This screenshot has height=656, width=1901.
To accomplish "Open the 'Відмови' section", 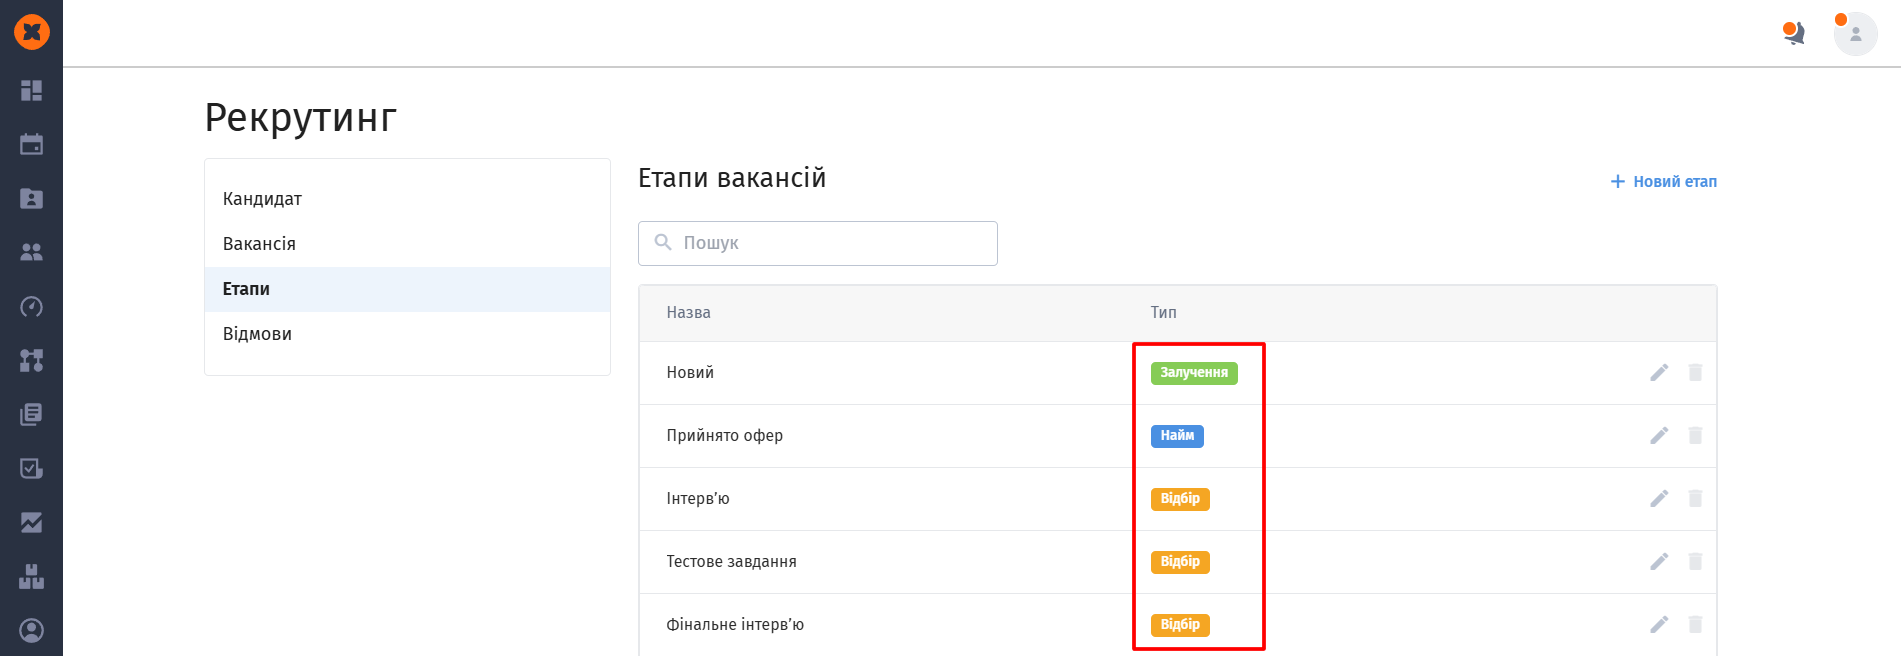I will coord(257,334).
